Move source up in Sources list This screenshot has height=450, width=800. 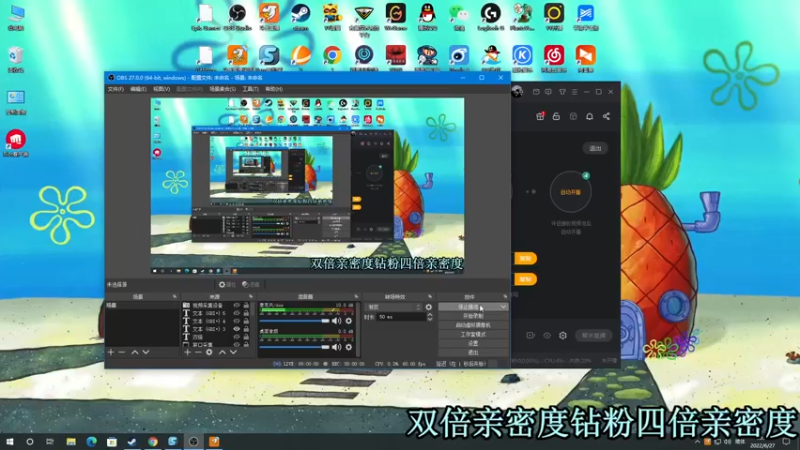(x=222, y=352)
